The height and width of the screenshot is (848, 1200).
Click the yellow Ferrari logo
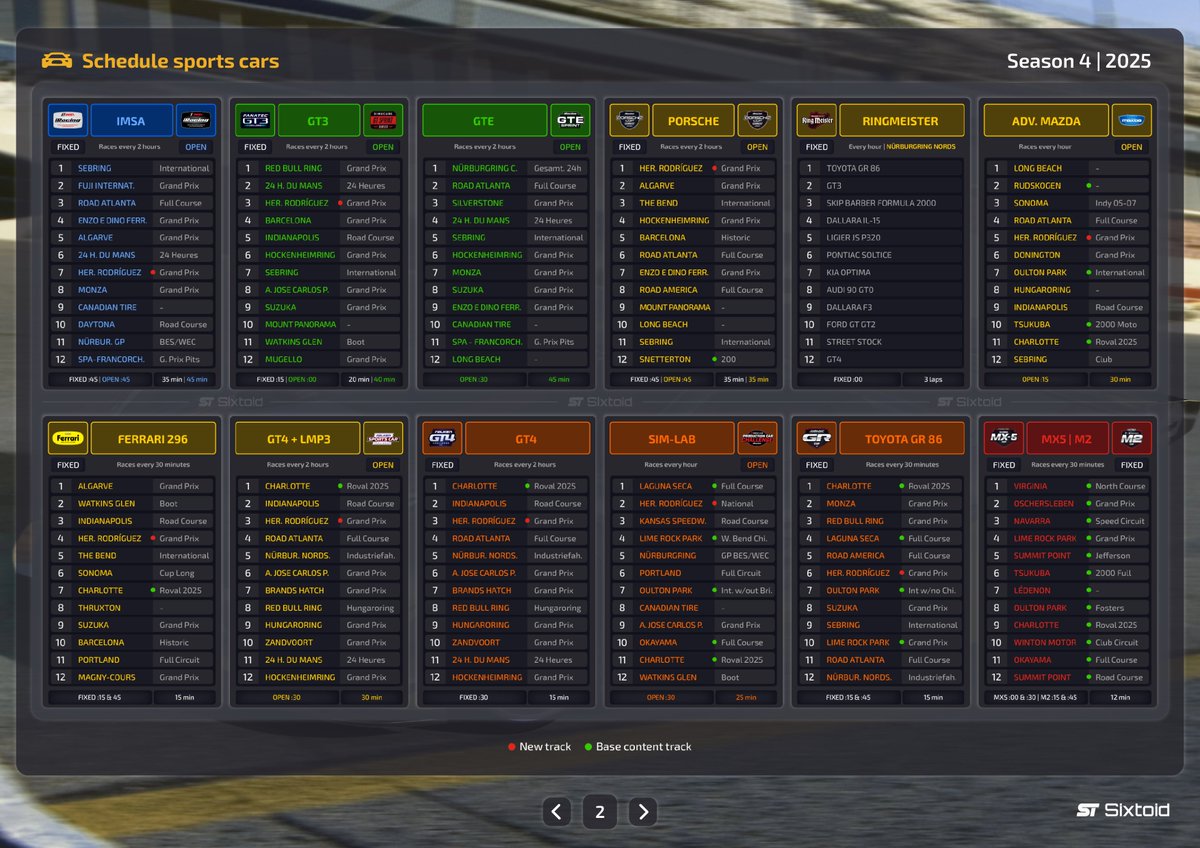[68, 438]
